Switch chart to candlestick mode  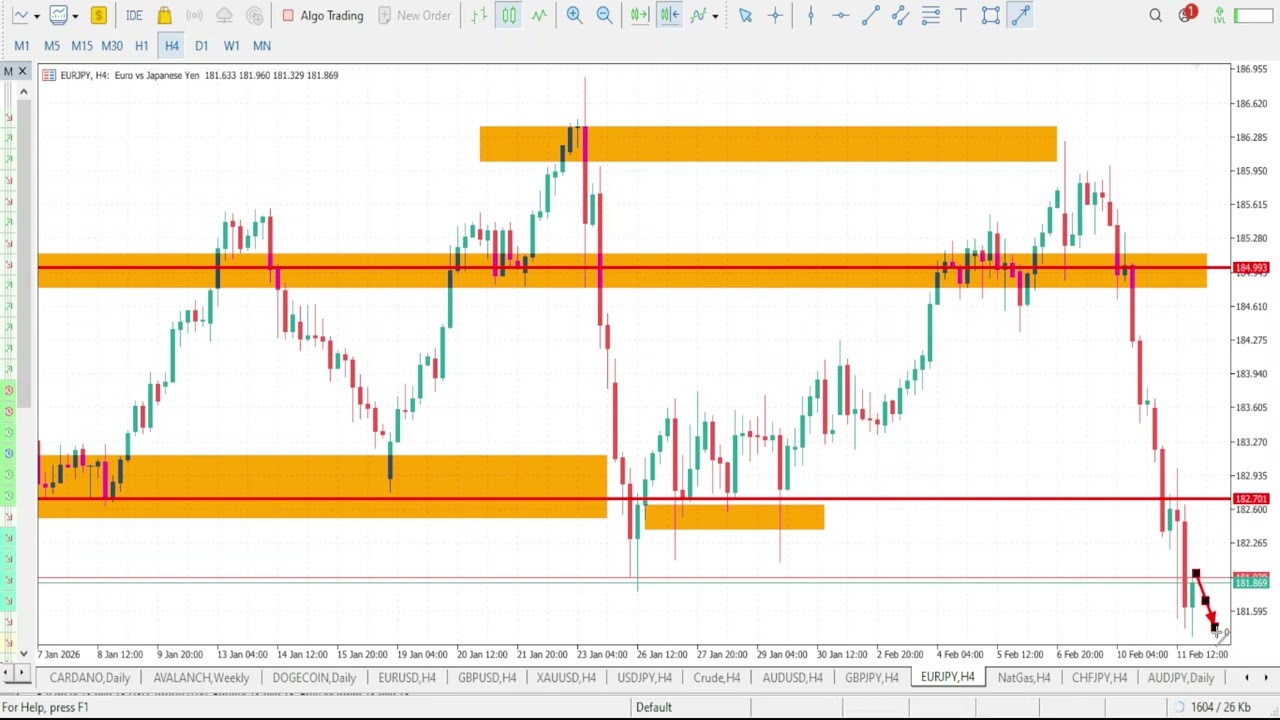point(509,15)
